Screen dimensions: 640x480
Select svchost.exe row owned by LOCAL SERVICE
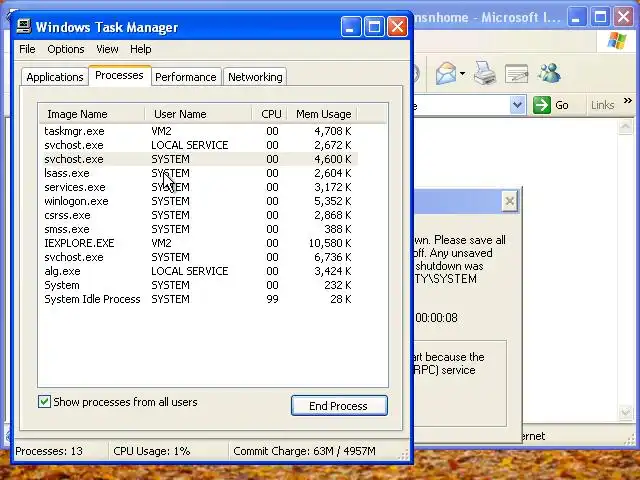click(x=198, y=145)
